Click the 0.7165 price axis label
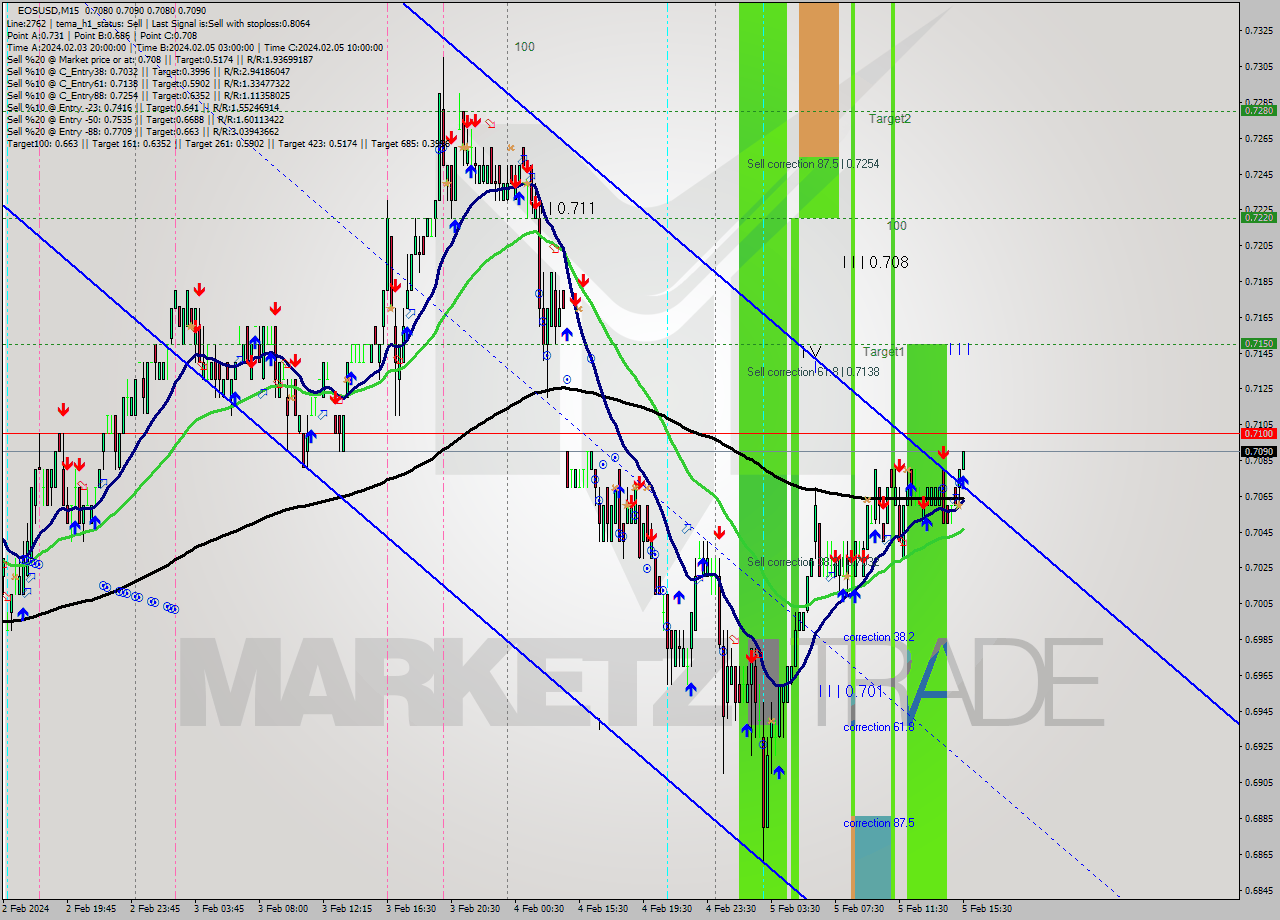1280x920 pixels. click(1258, 317)
